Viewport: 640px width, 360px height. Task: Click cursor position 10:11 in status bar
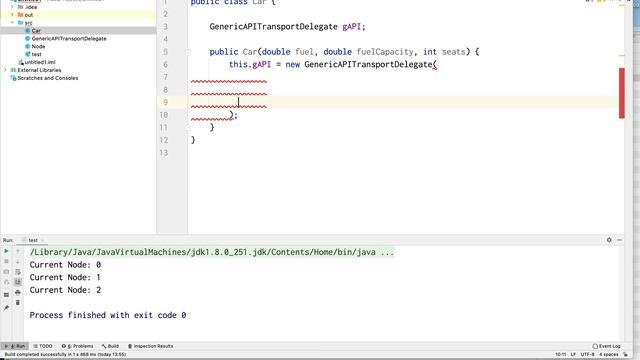(x=560, y=354)
